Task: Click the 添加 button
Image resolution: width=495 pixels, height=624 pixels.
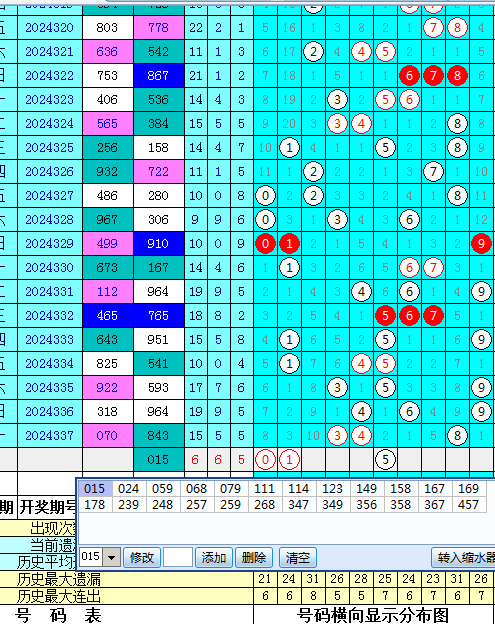Action: point(214,557)
